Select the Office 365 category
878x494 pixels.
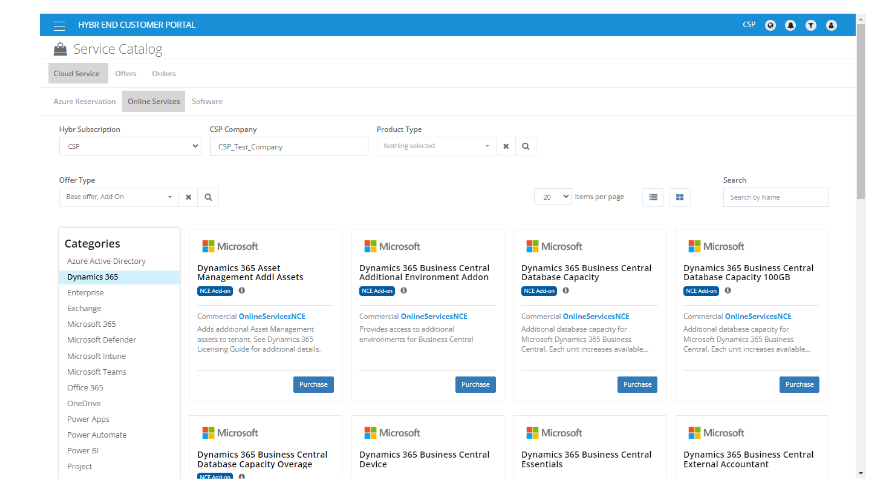click(85, 388)
